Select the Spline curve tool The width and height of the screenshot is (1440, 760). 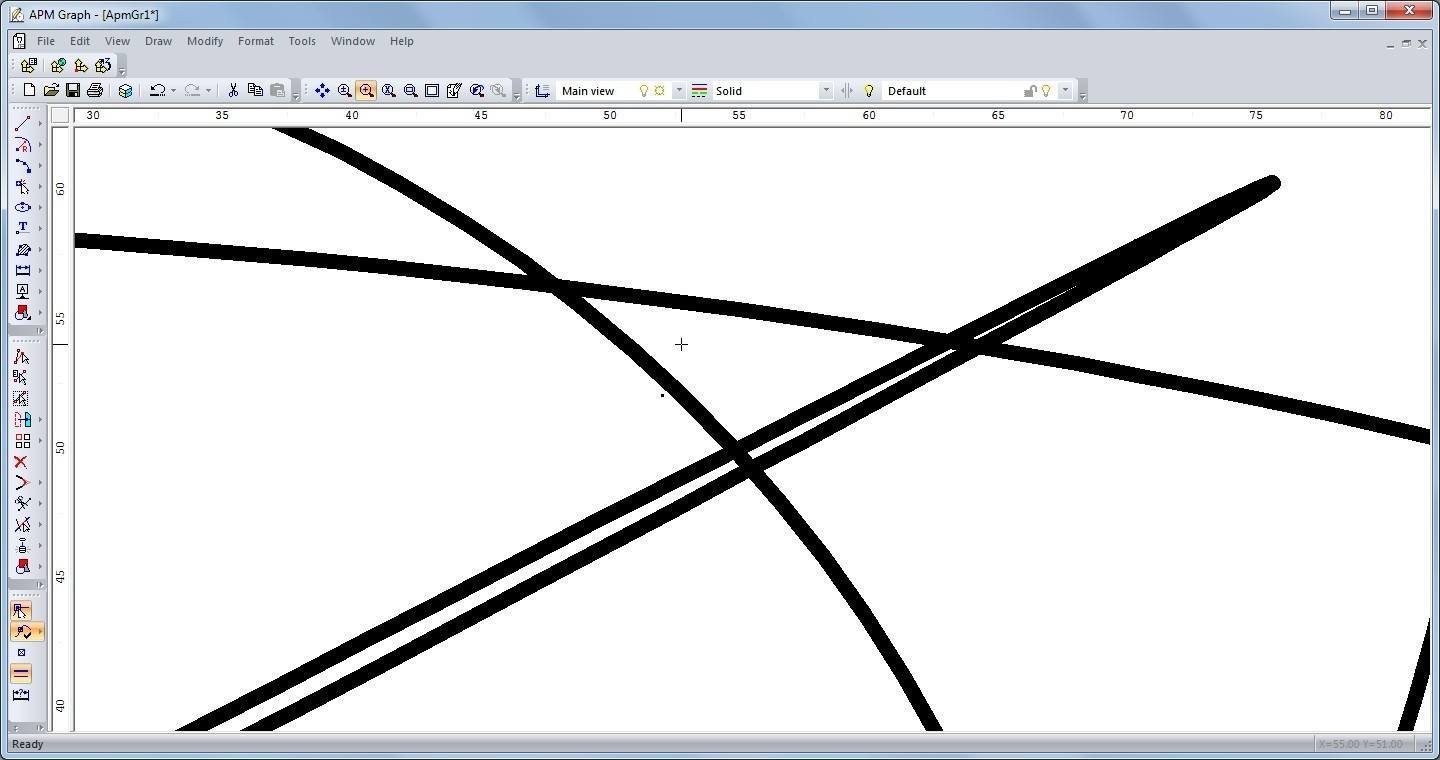pos(22,165)
